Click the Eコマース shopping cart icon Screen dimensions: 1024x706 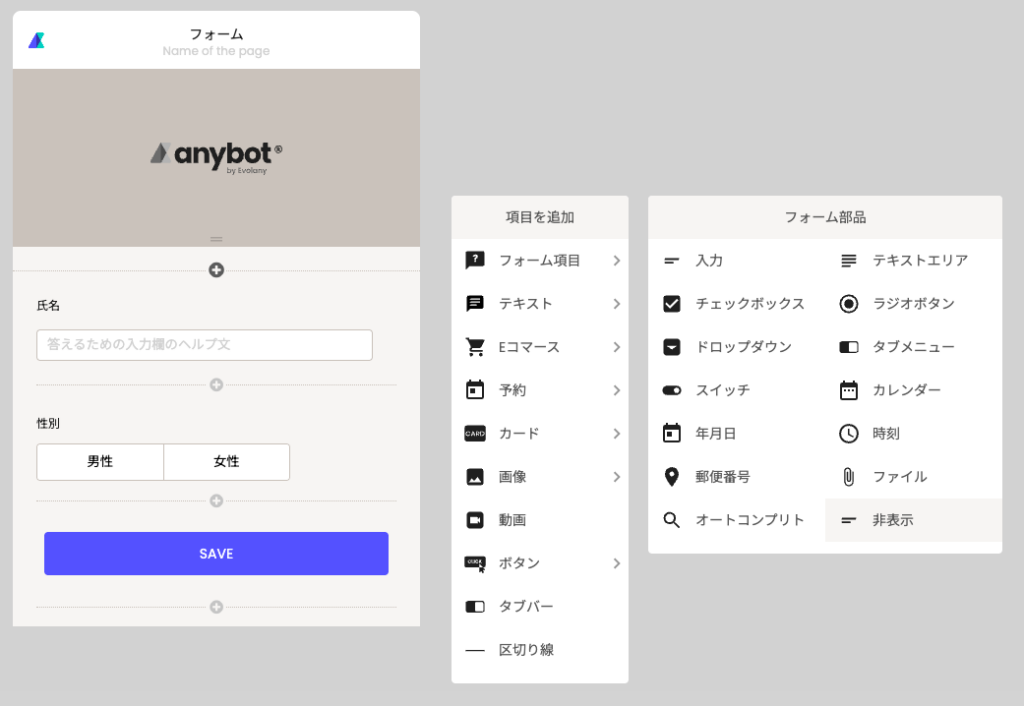pos(475,347)
